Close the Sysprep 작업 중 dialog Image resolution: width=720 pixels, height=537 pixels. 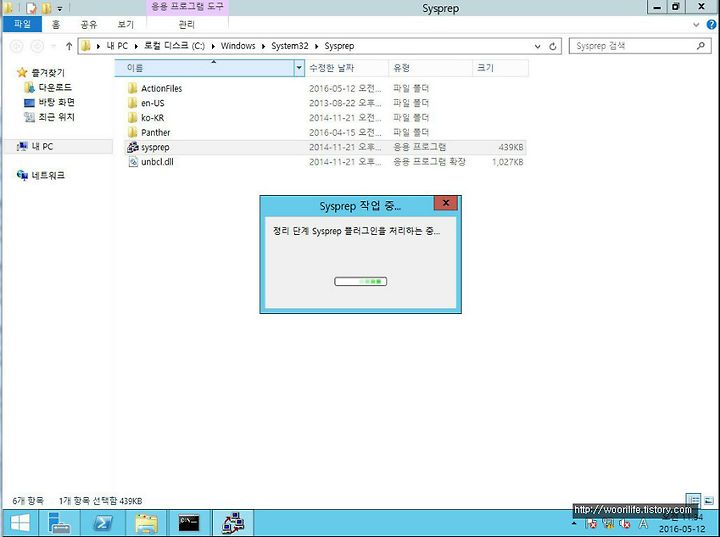click(x=445, y=203)
